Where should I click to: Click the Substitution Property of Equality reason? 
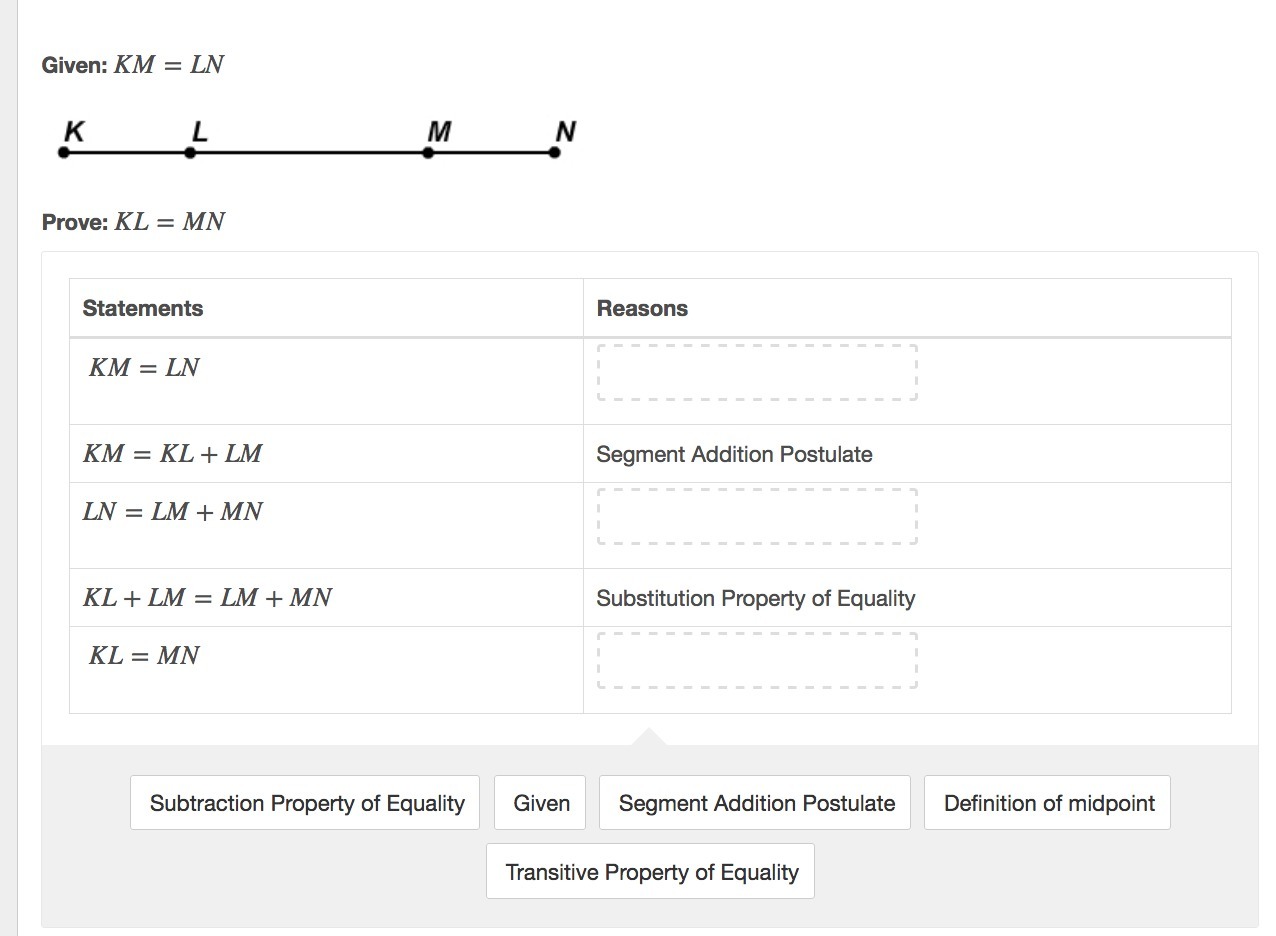point(756,598)
